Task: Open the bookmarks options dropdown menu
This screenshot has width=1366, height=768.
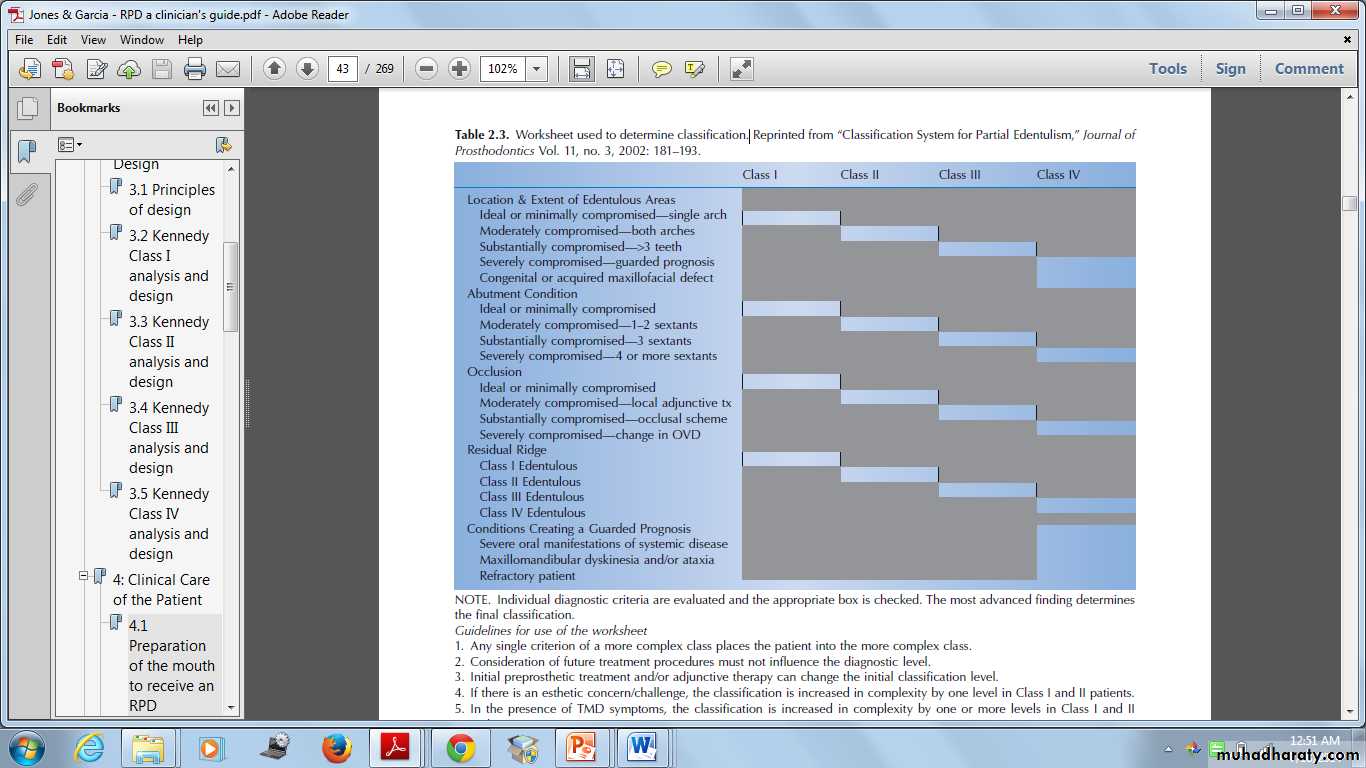Action: [69, 145]
